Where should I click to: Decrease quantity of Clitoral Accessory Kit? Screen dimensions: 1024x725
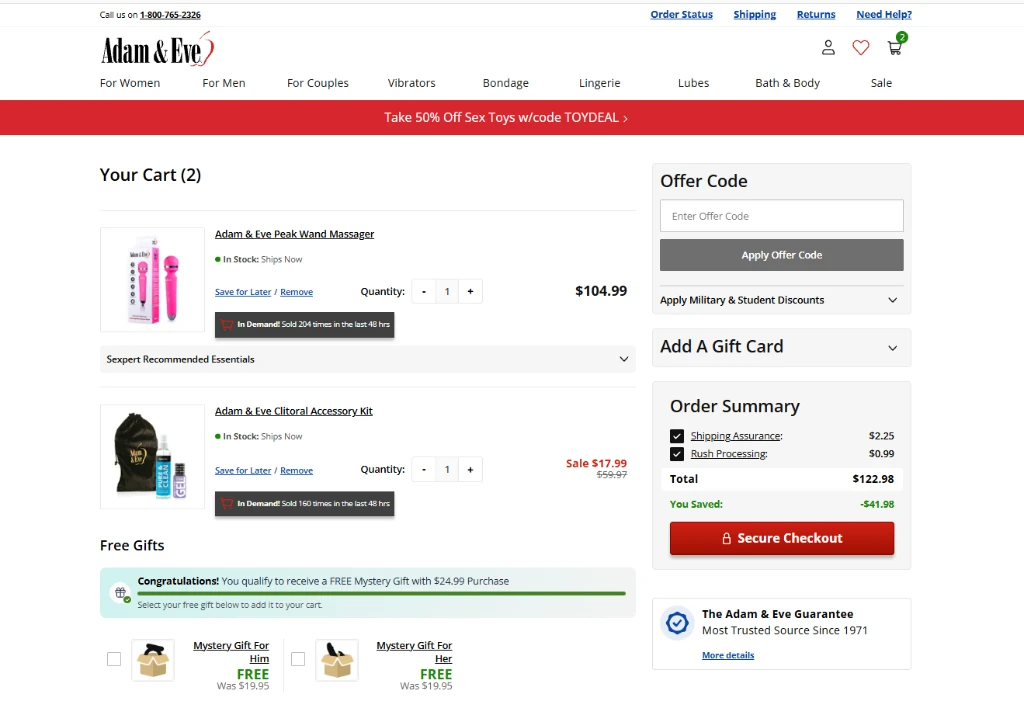[424, 470]
